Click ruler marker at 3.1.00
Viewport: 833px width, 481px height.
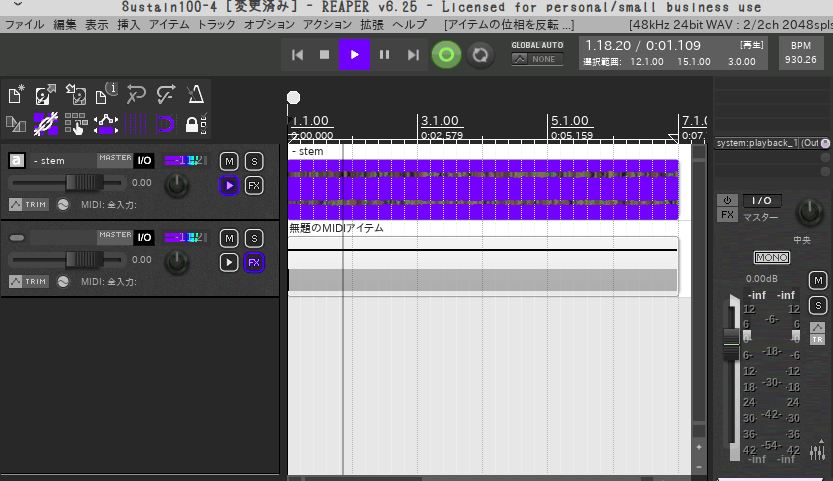point(439,121)
